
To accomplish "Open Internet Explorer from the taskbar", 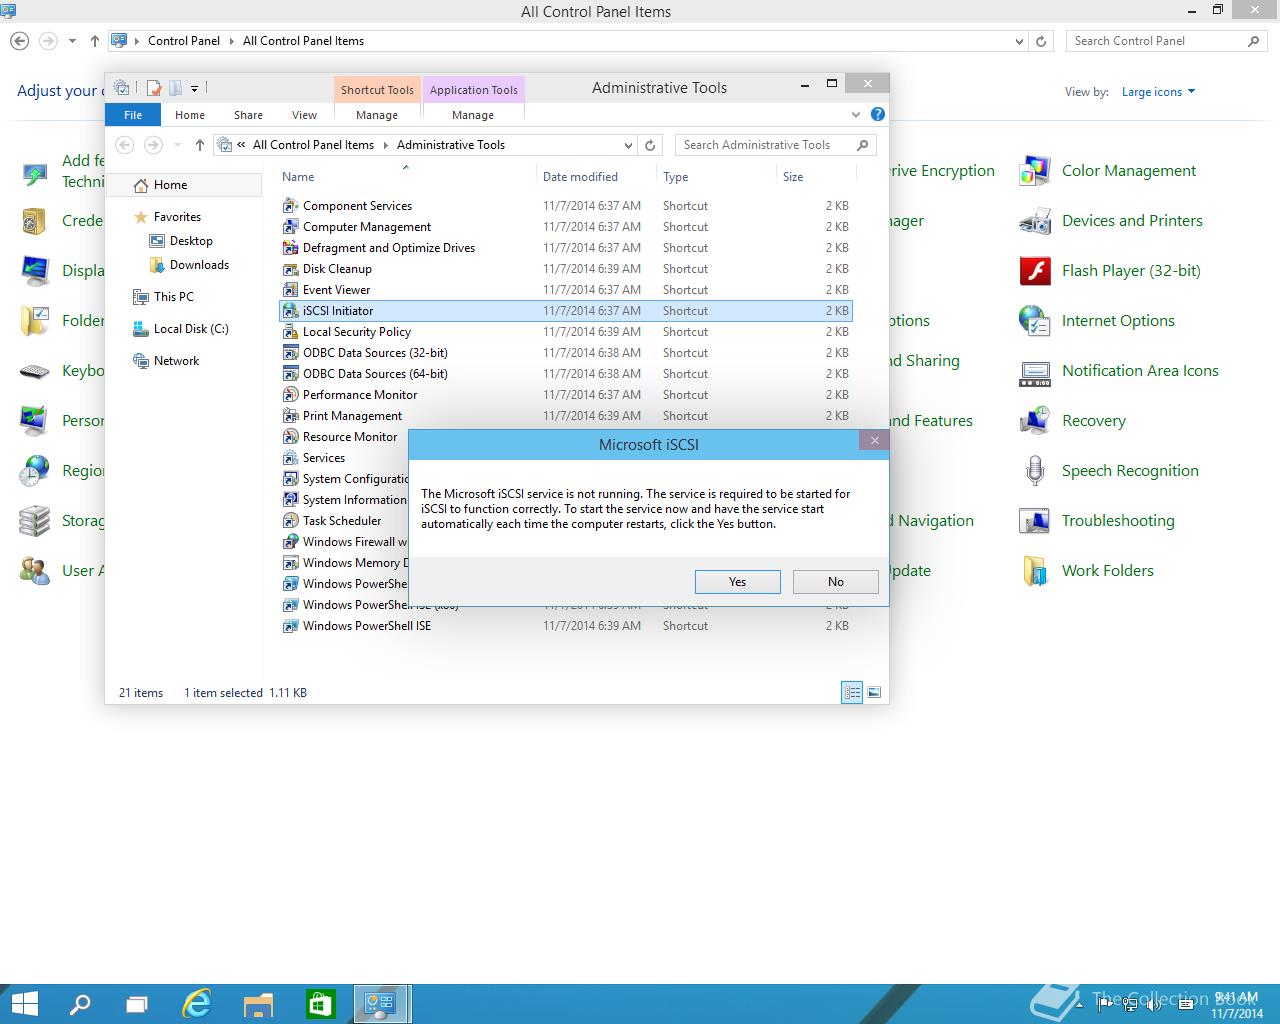I will (x=198, y=1004).
